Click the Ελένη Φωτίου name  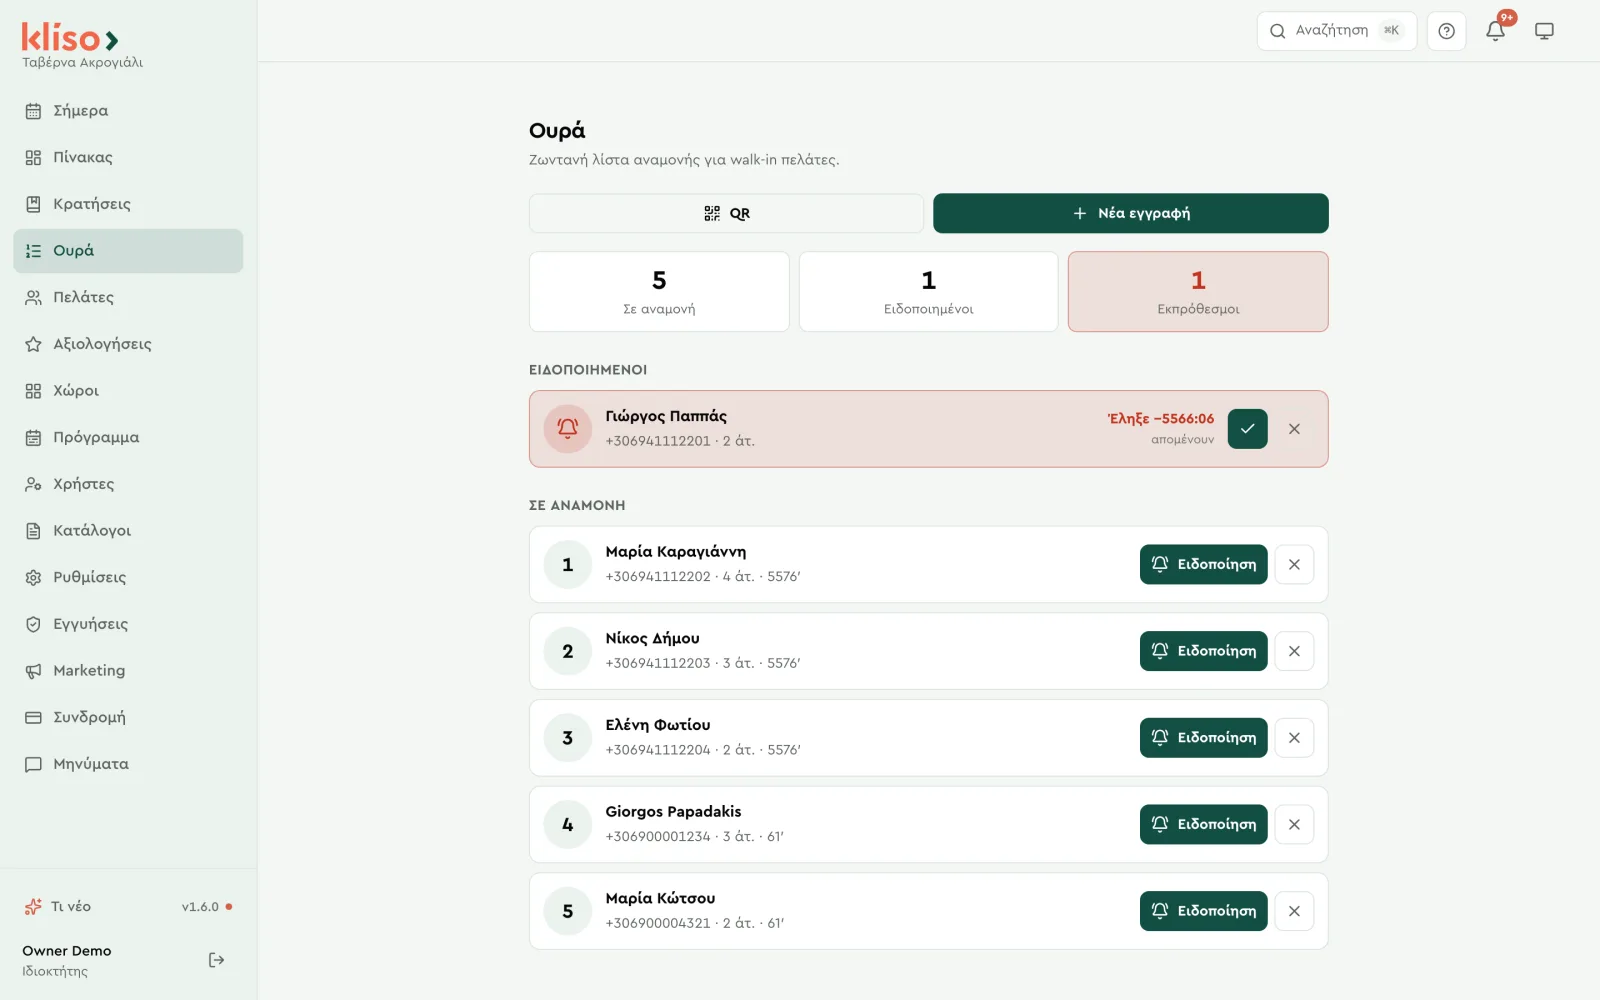[657, 725]
